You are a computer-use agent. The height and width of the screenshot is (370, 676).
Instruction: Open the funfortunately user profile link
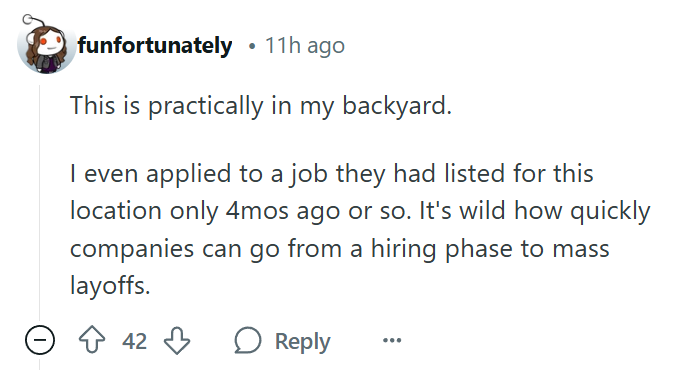155,45
